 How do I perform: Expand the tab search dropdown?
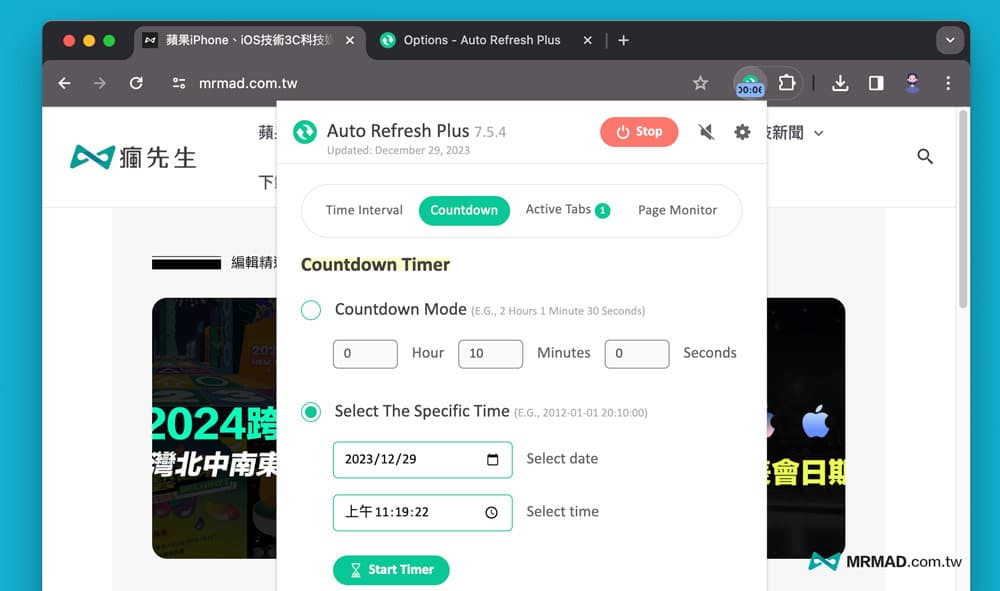click(950, 40)
